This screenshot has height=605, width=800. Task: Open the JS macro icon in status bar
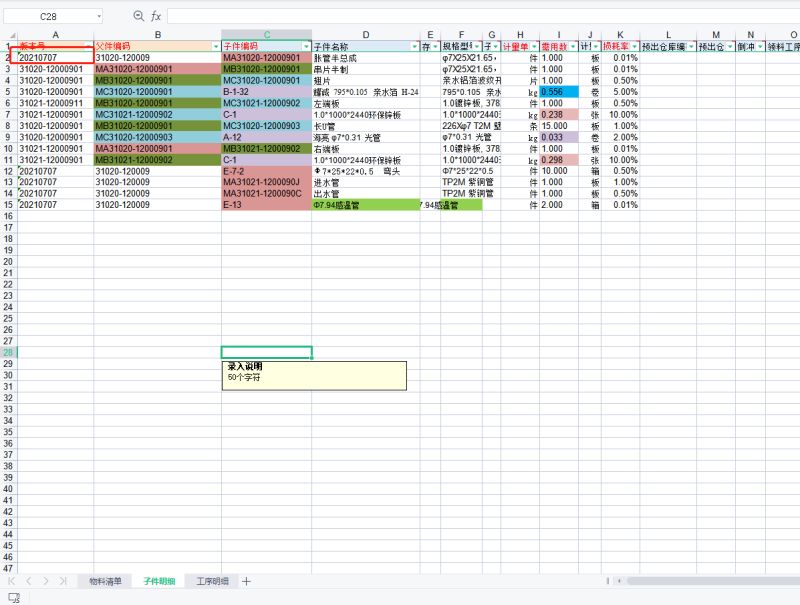(14, 597)
